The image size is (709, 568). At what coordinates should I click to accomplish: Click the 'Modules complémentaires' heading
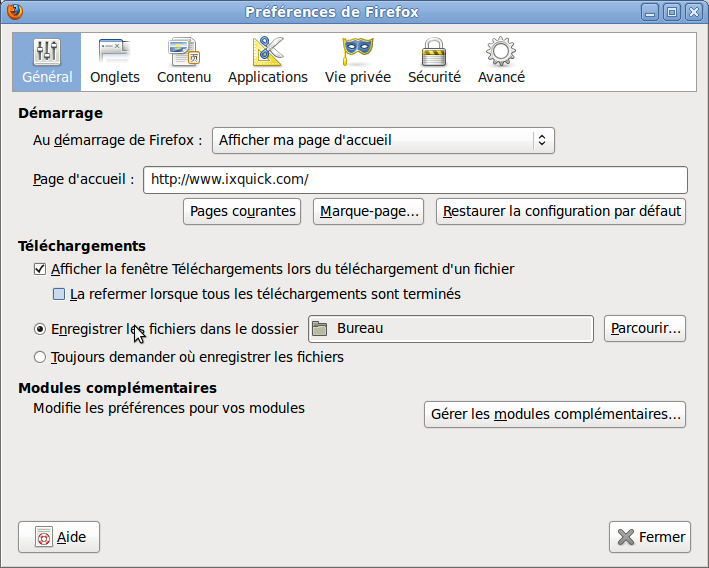tap(118, 388)
